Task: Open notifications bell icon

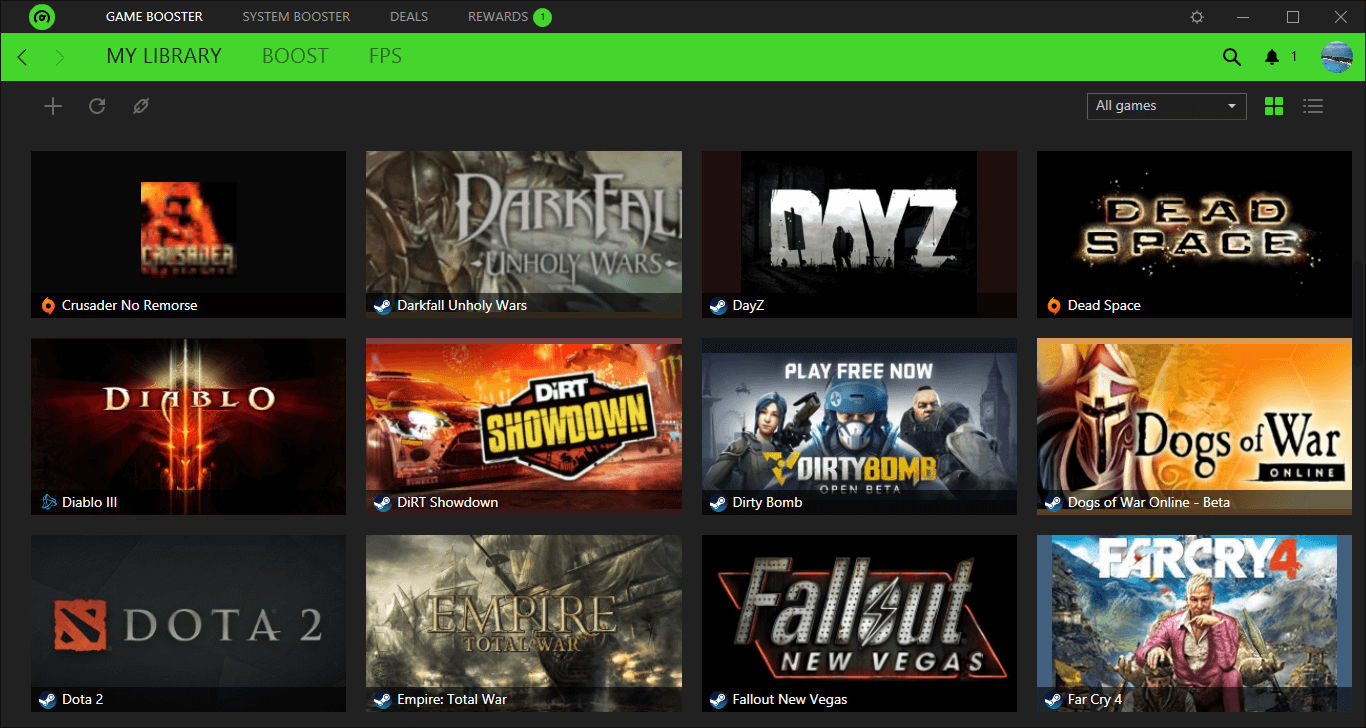Action: pyautogui.click(x=1272, y=57)
